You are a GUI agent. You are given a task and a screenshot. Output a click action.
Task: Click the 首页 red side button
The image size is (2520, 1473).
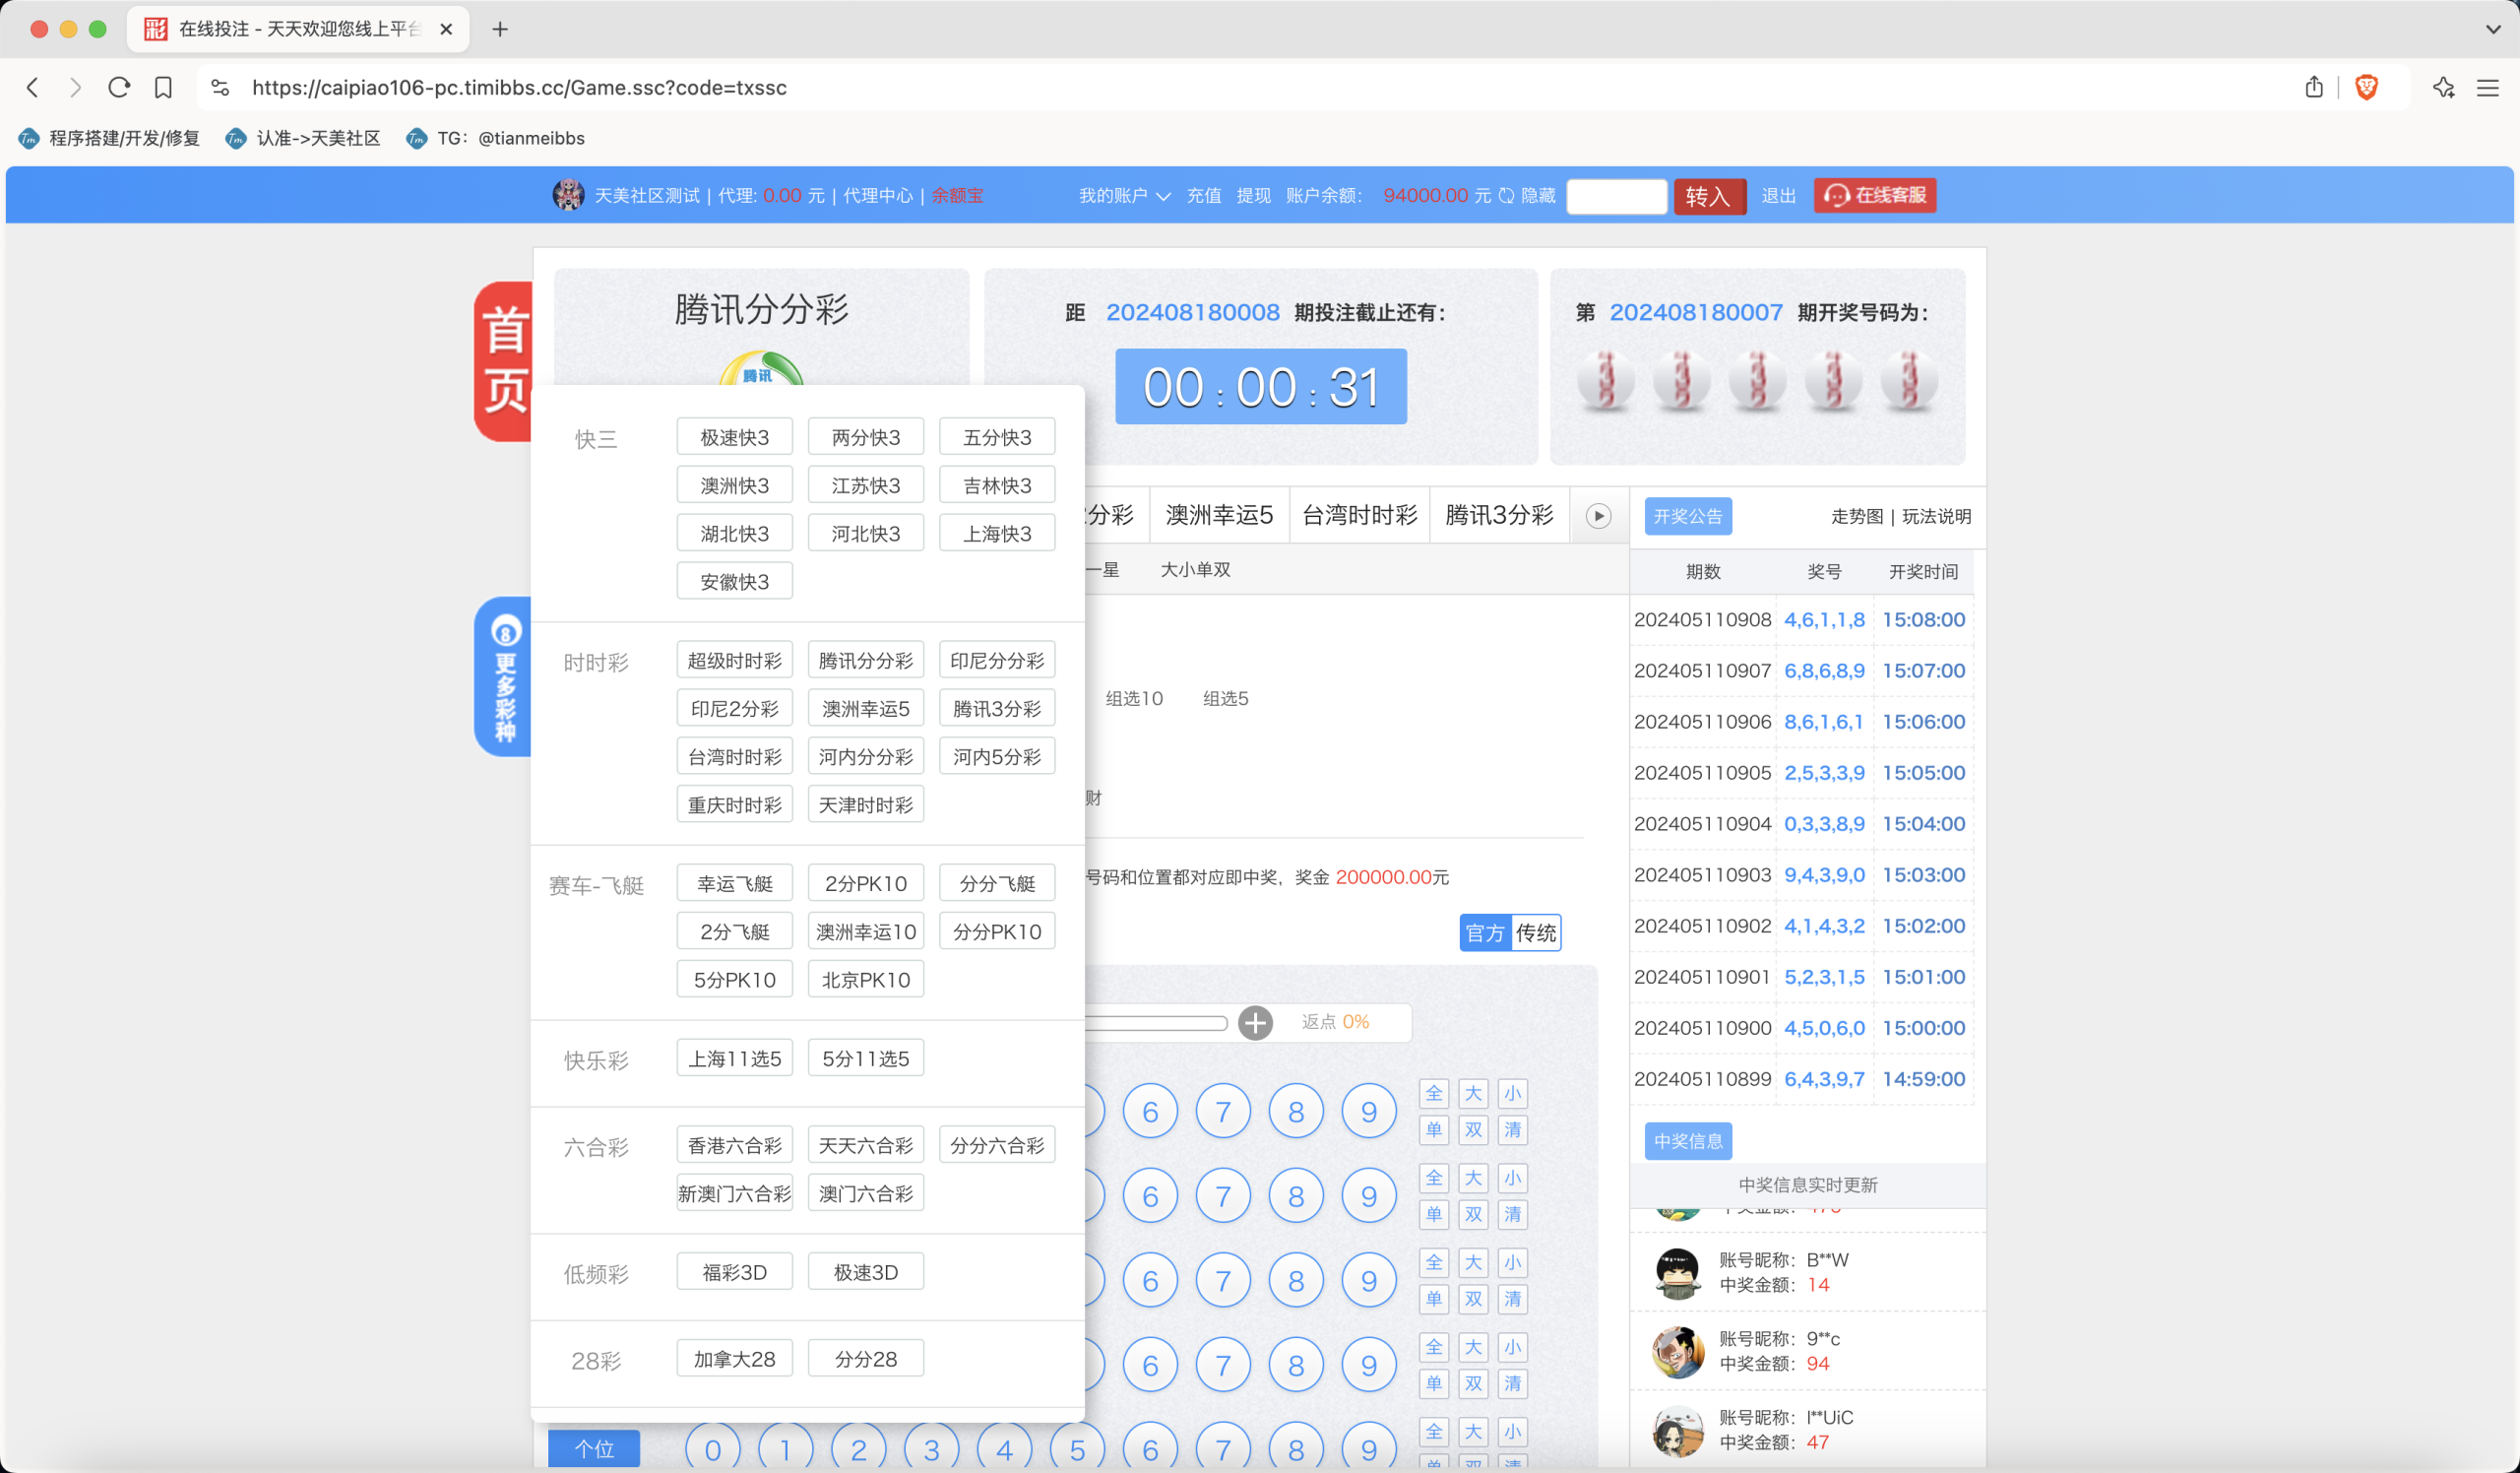point(503,361)
